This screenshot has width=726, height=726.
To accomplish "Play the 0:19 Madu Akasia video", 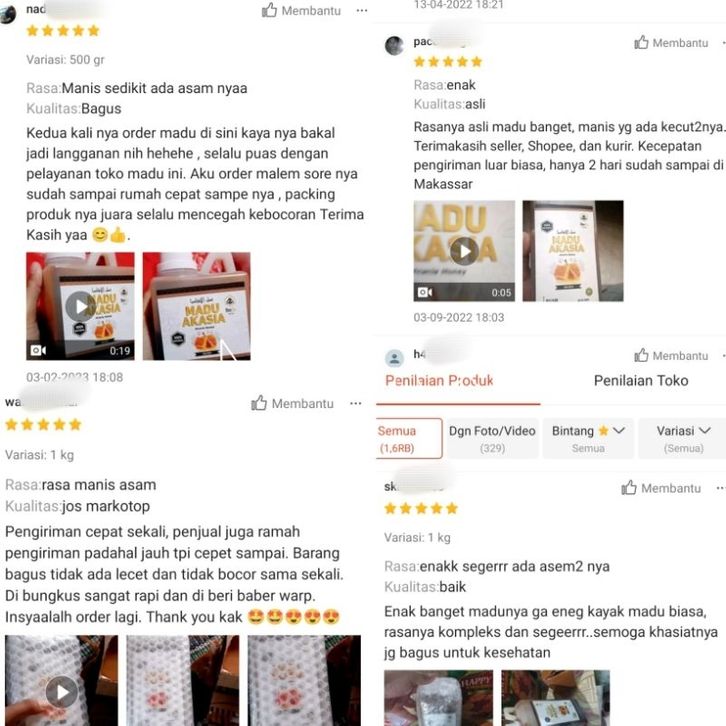I will click(x=80, y=306).
